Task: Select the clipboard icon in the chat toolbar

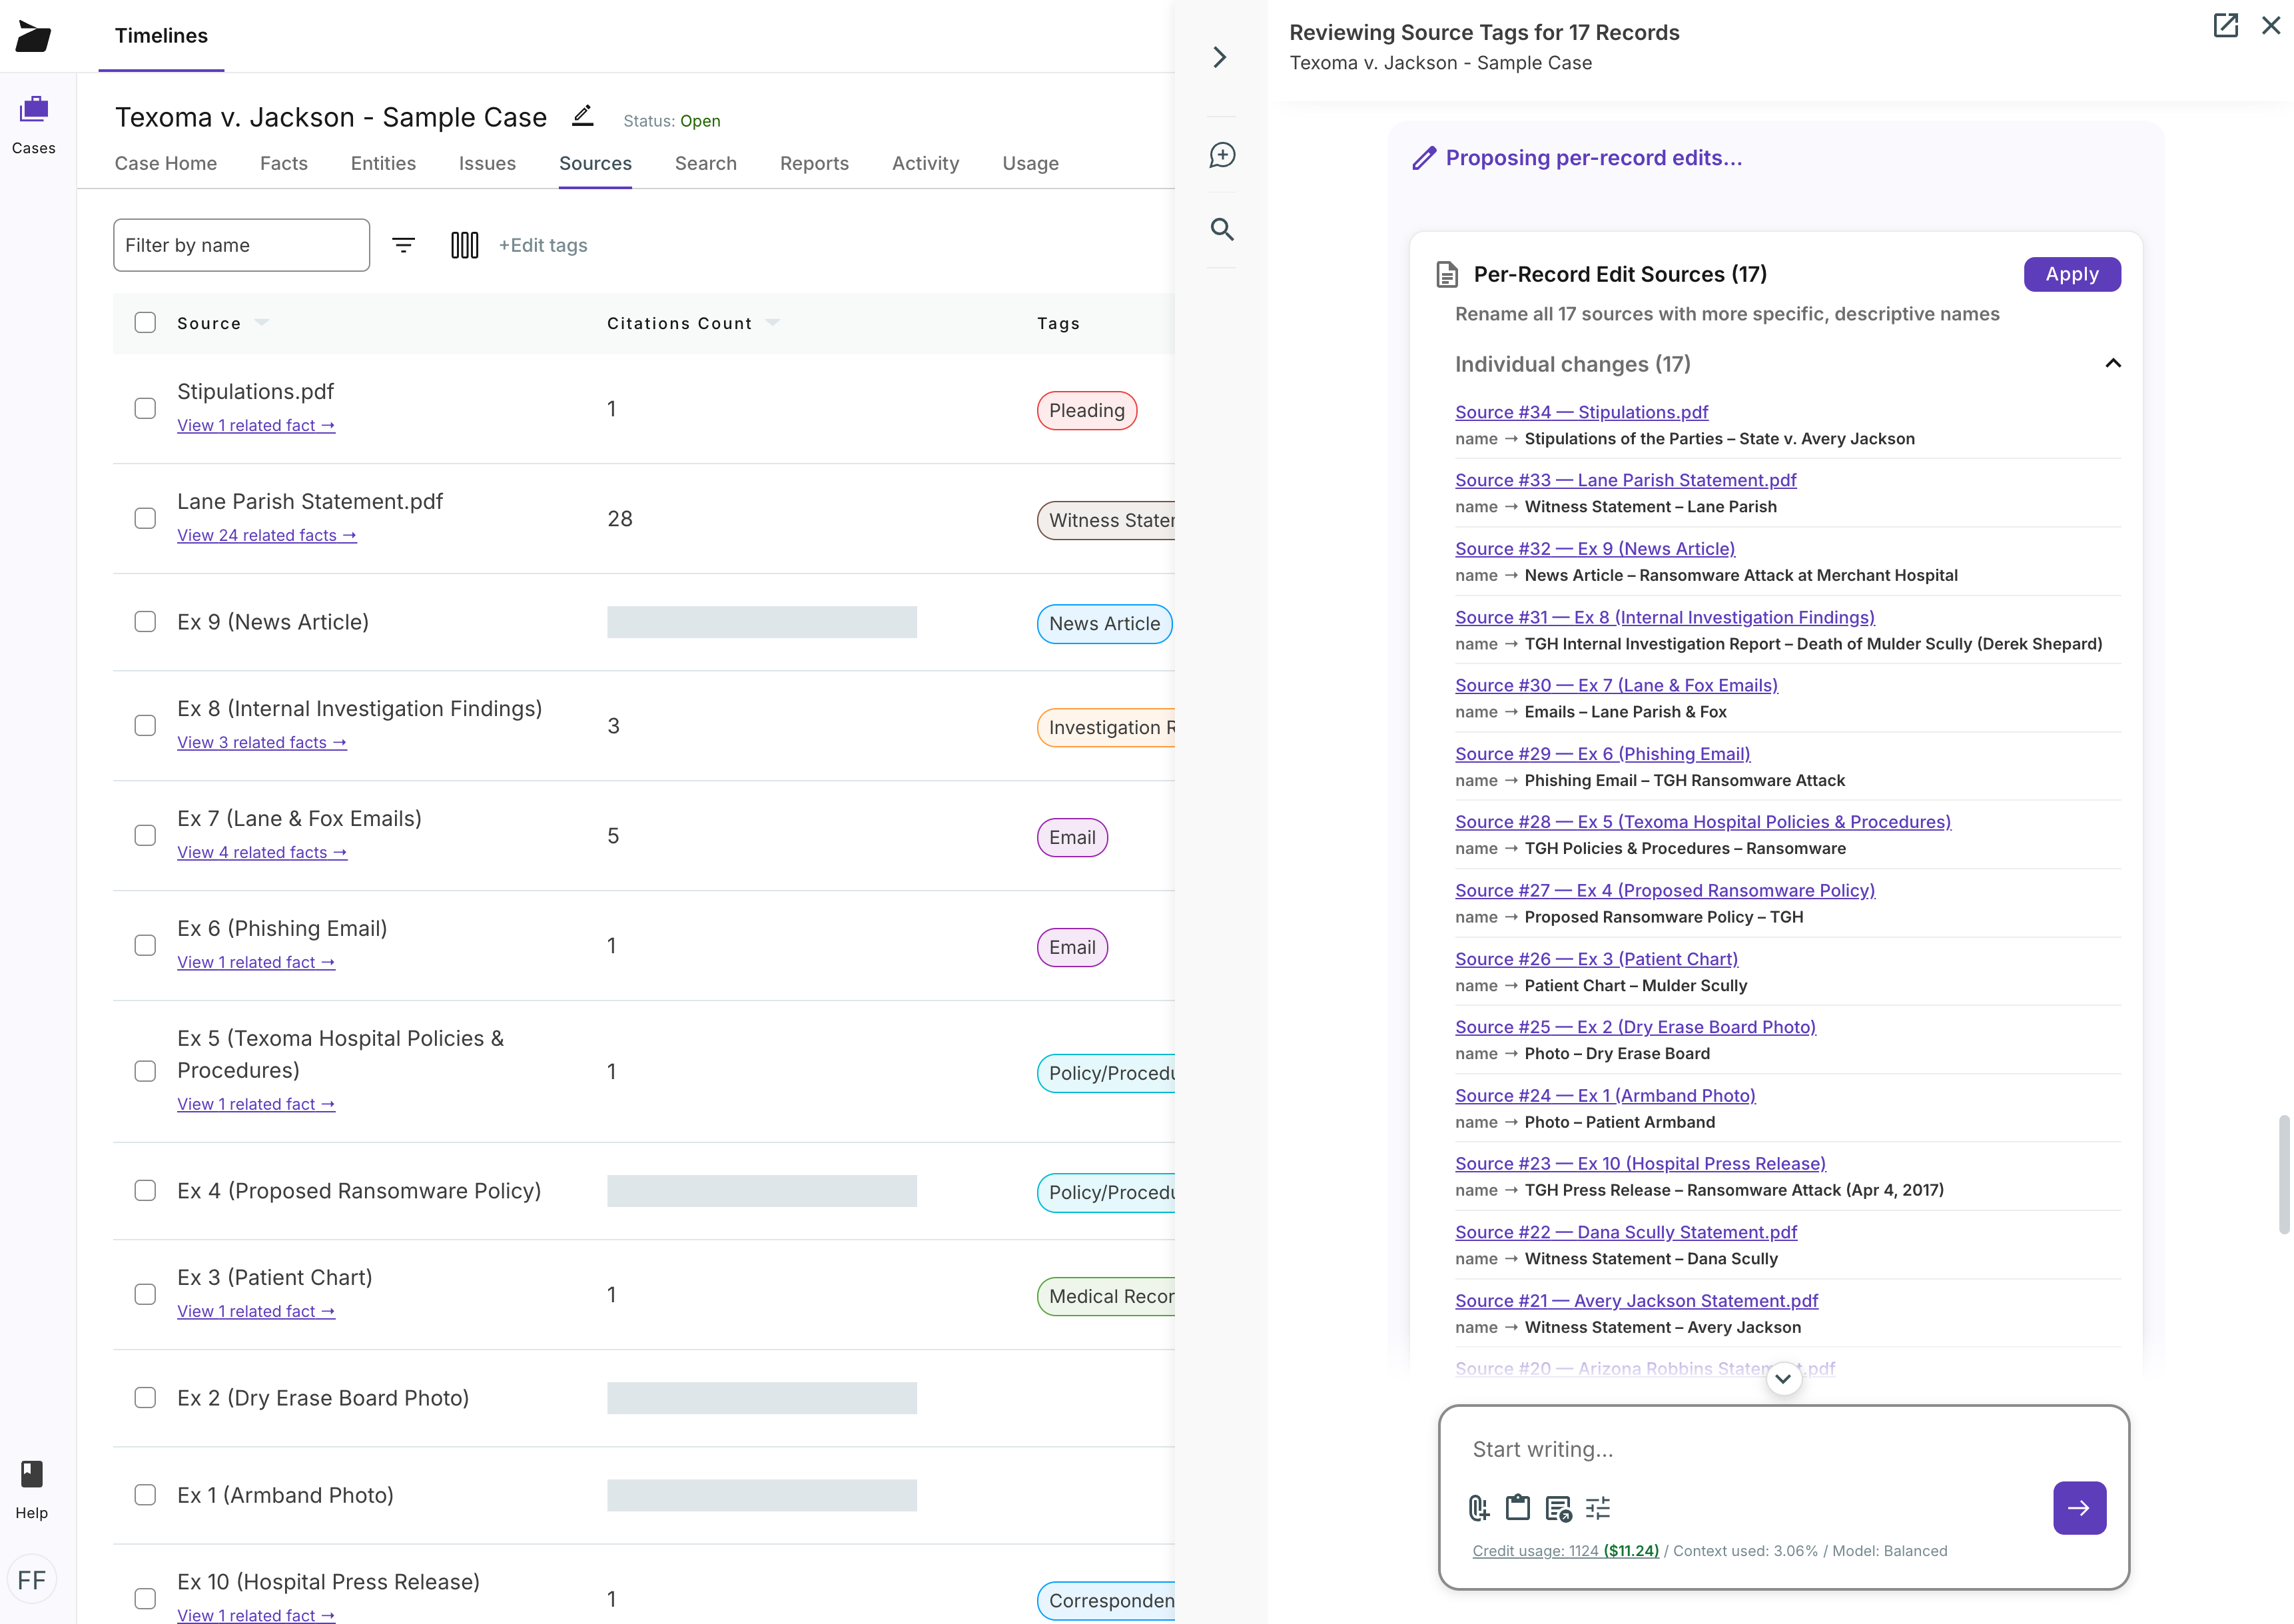Action: pos(1518,1508)
